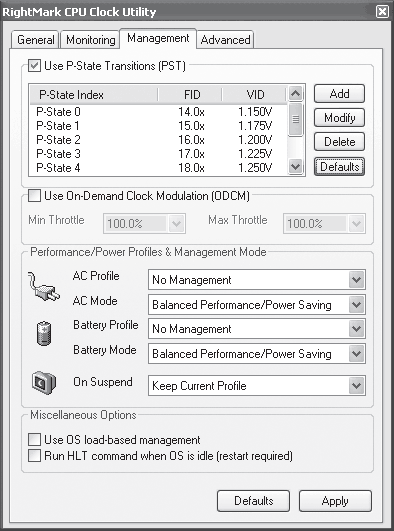Click the 16.0x FID value
394x531 pixels.
point(191,140)
